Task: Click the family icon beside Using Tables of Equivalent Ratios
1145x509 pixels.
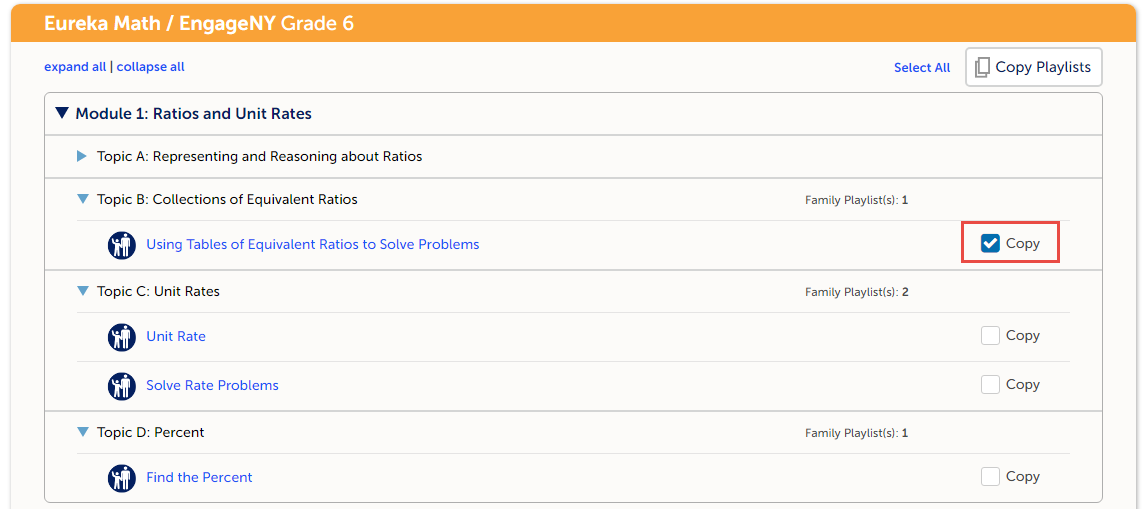Action: pyautogui.click(x=122, y=245)
